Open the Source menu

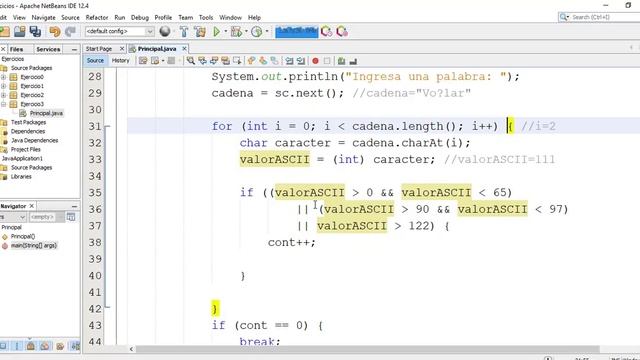[70, 18]
